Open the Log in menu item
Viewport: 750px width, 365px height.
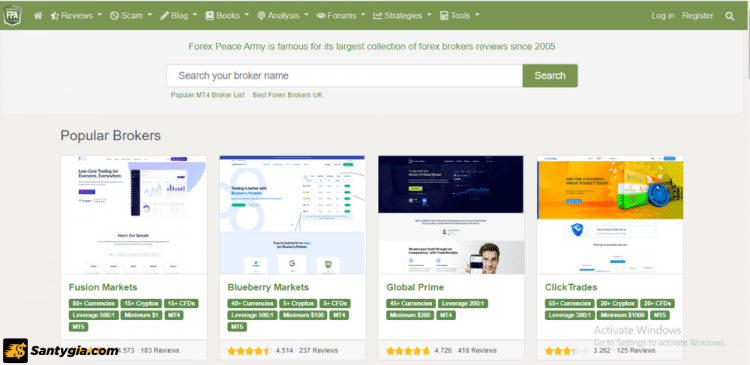pos(662,16)
